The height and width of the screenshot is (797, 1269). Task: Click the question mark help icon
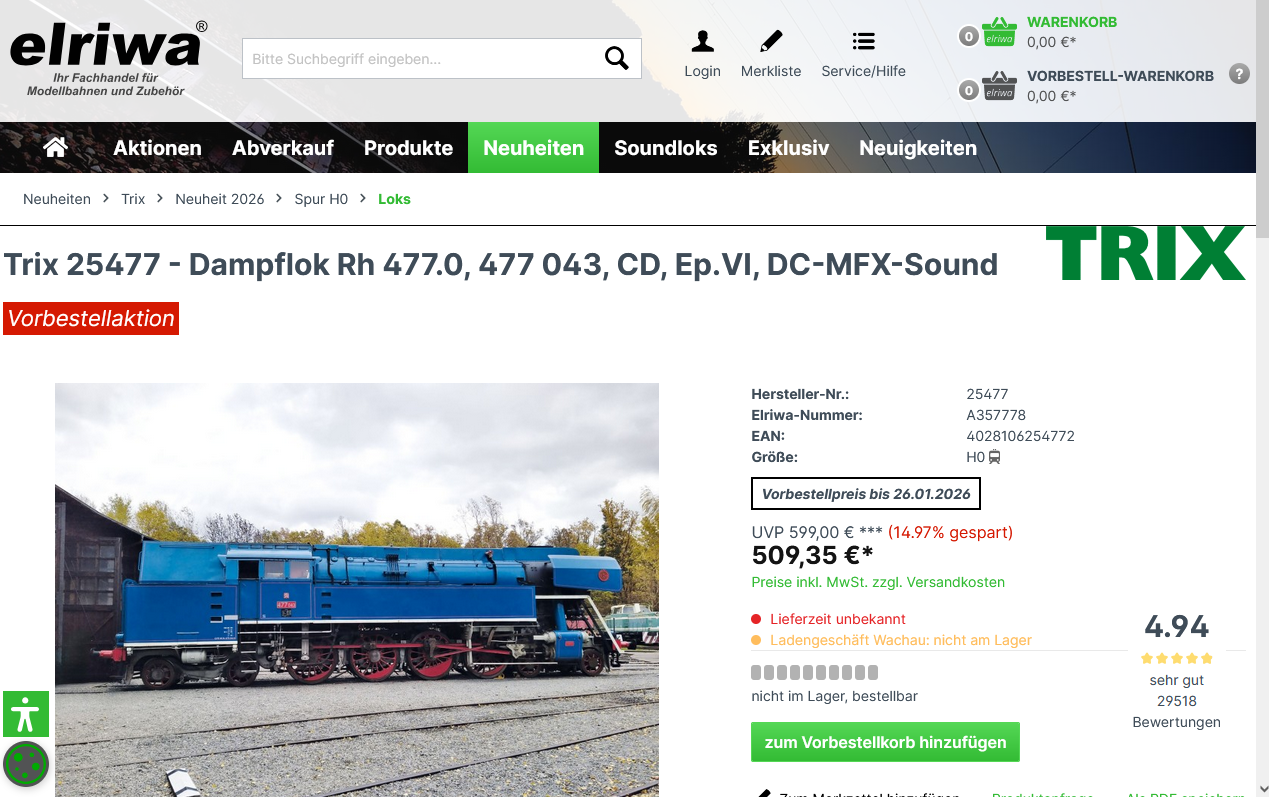click(1239, 73)
